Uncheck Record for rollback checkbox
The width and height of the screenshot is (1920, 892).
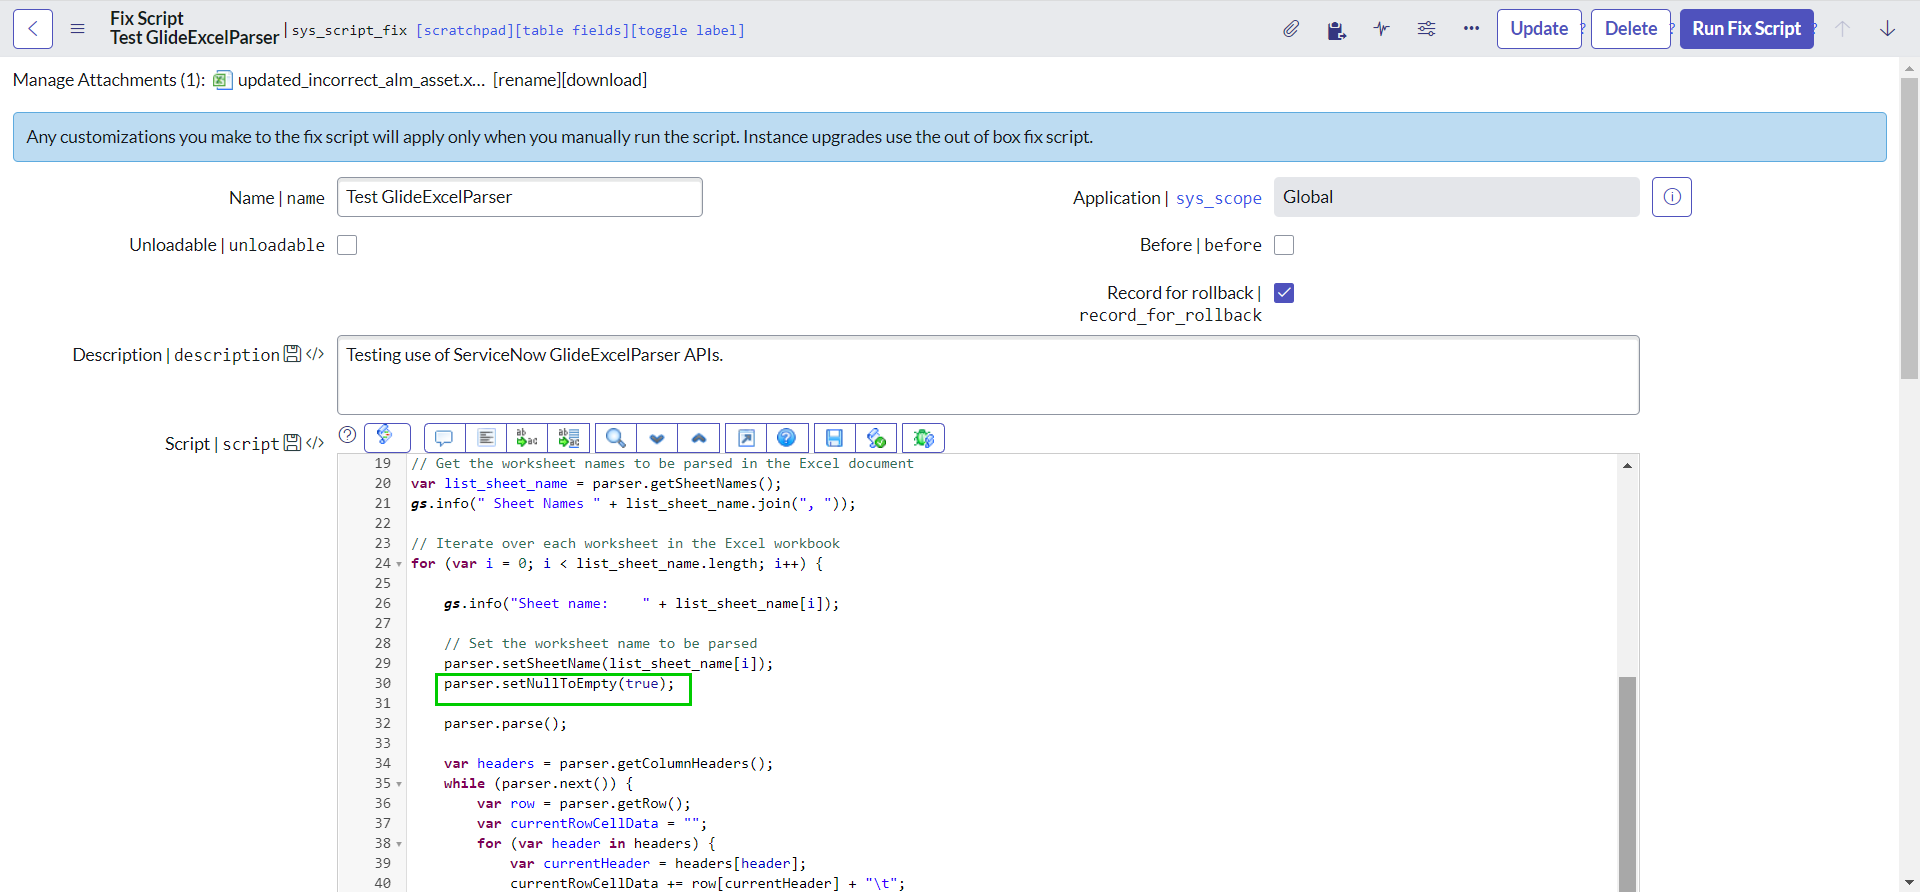click(1284, 293)
